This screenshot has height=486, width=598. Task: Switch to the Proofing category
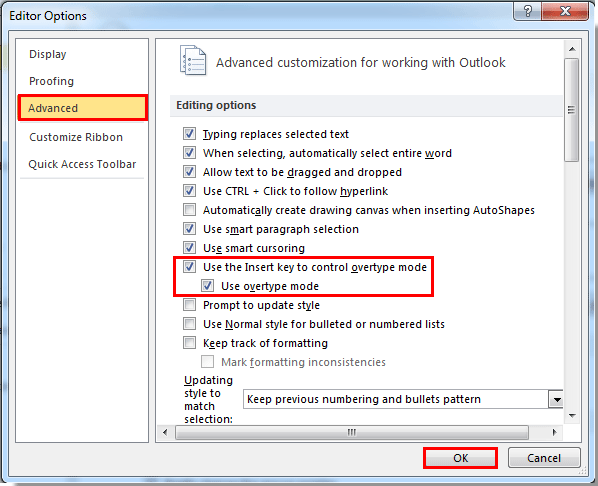[x=51, y=81]
